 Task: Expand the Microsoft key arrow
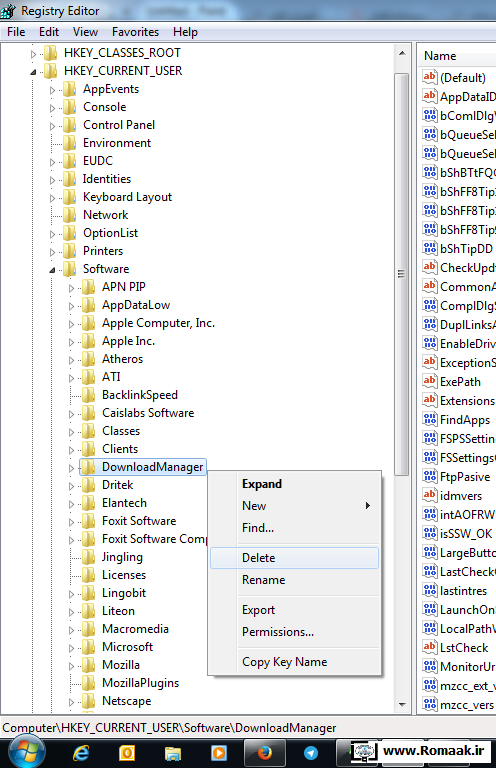(x=71, y=648)
